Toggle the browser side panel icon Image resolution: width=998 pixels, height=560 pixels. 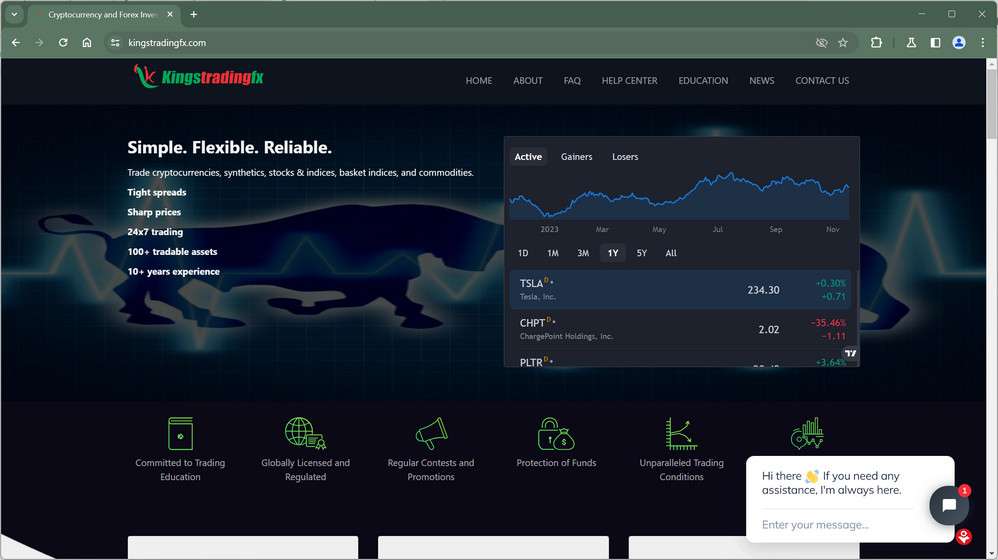935,43
